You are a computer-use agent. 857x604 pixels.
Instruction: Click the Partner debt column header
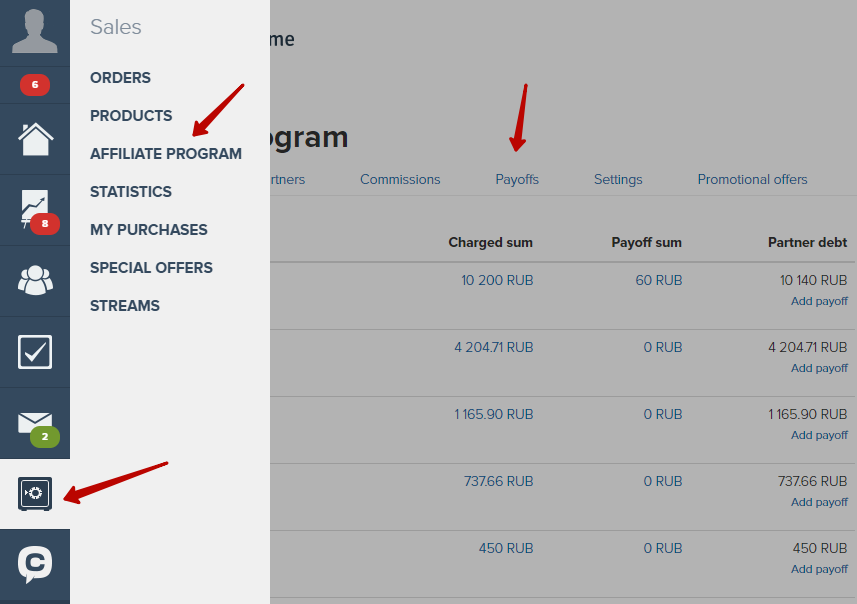click(807, 242)
